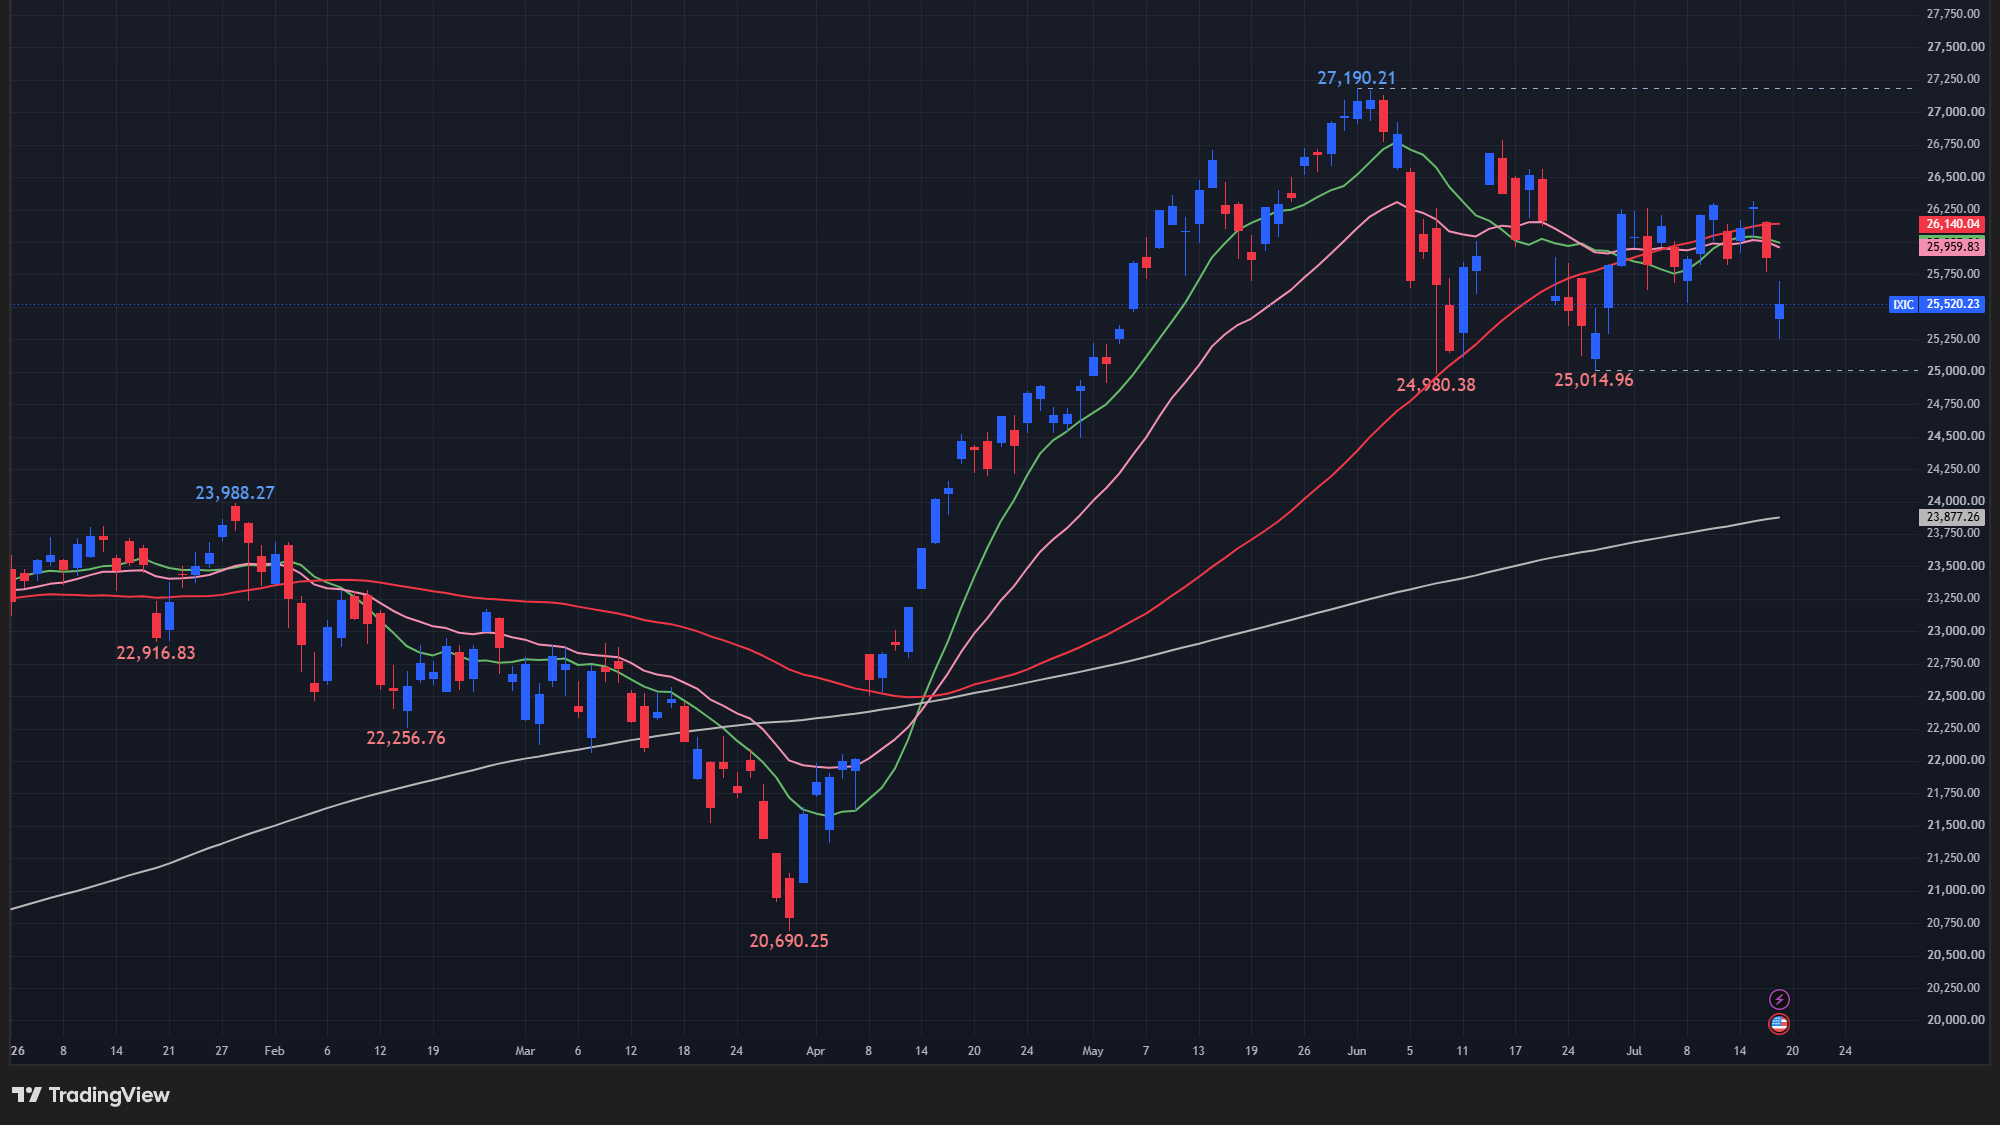Click the 24,980.38 swing low label
This screenshot has width=2000, height=1125.
tap(1436, 385)
